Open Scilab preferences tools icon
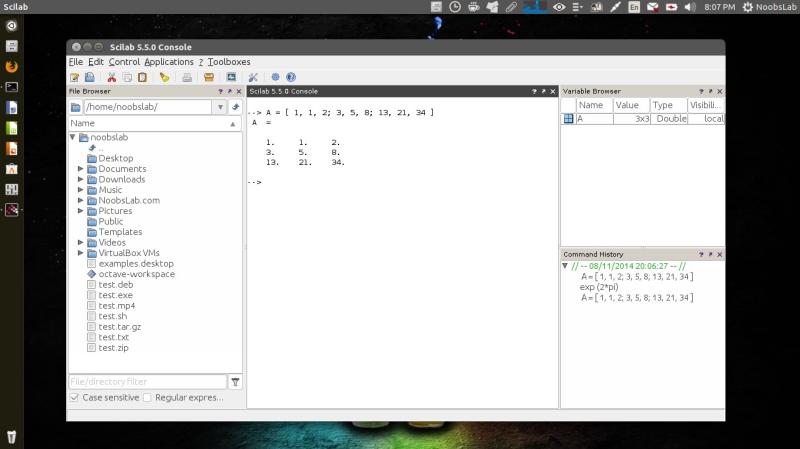 pyautogui.click(x=253, y=78)
